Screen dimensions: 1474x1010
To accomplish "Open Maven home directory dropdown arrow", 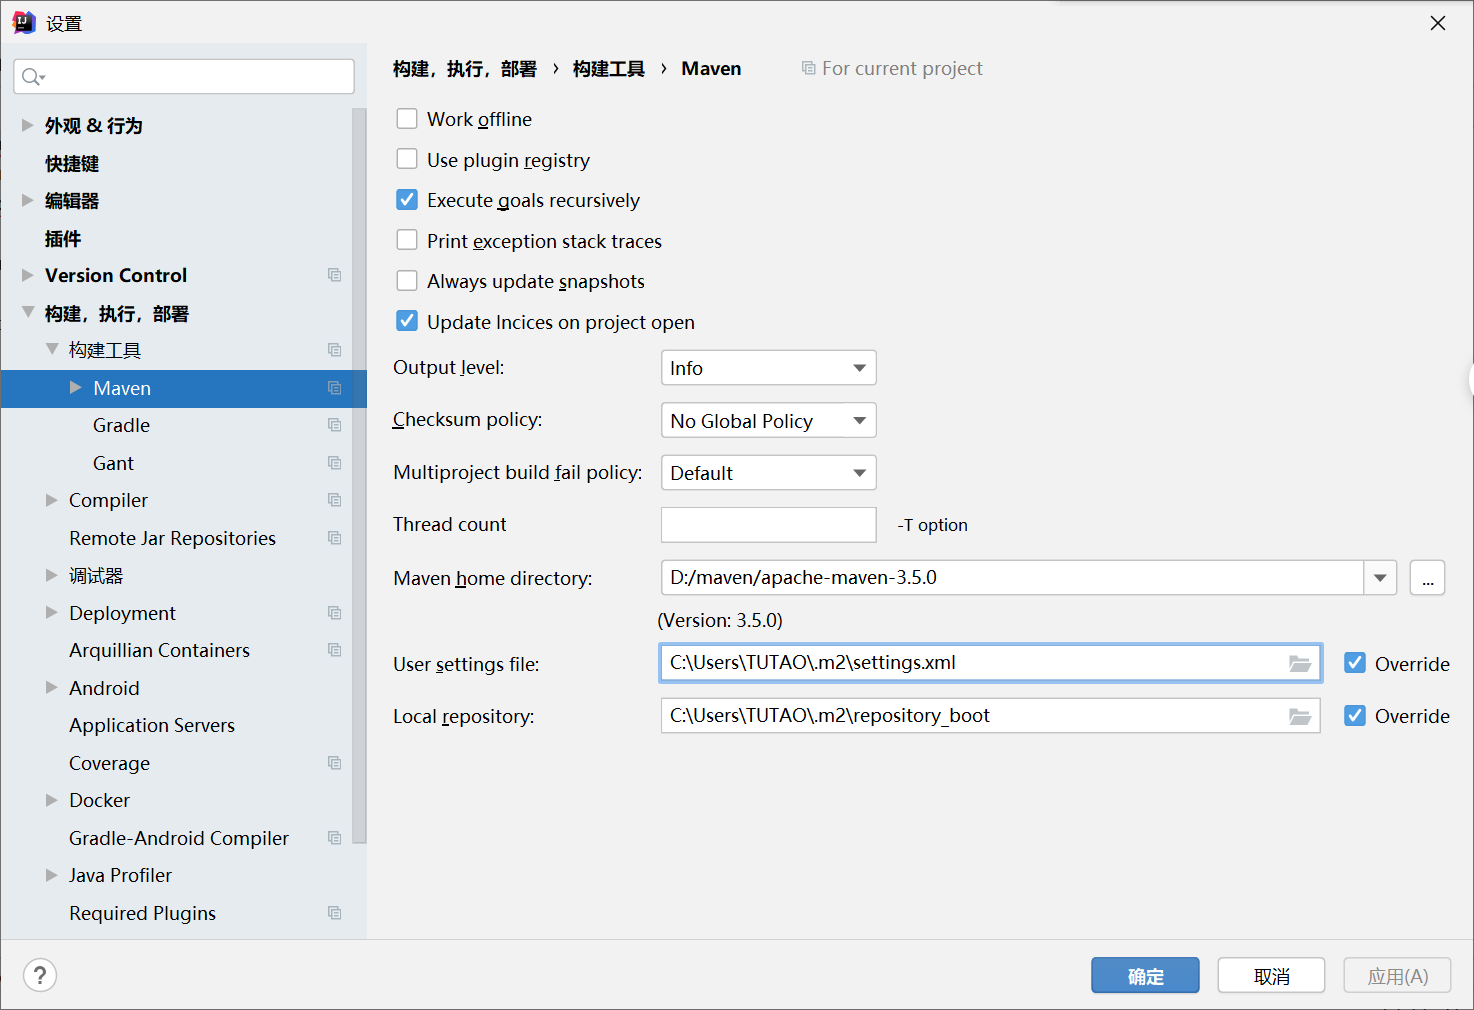I will (1380, 578).
